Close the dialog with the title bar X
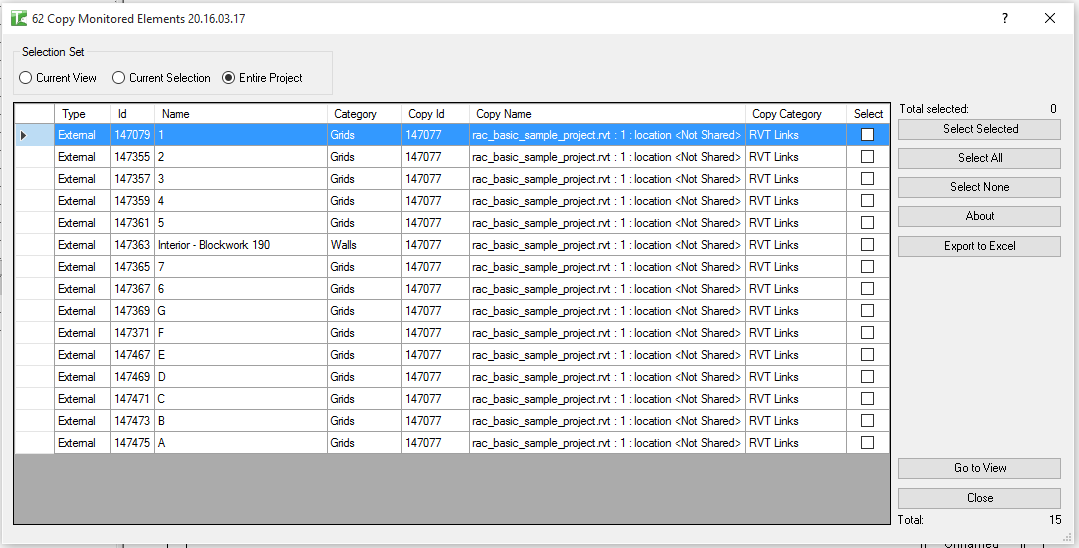The height and width of the screenshot is (548, 1079). click(1049, 19)
